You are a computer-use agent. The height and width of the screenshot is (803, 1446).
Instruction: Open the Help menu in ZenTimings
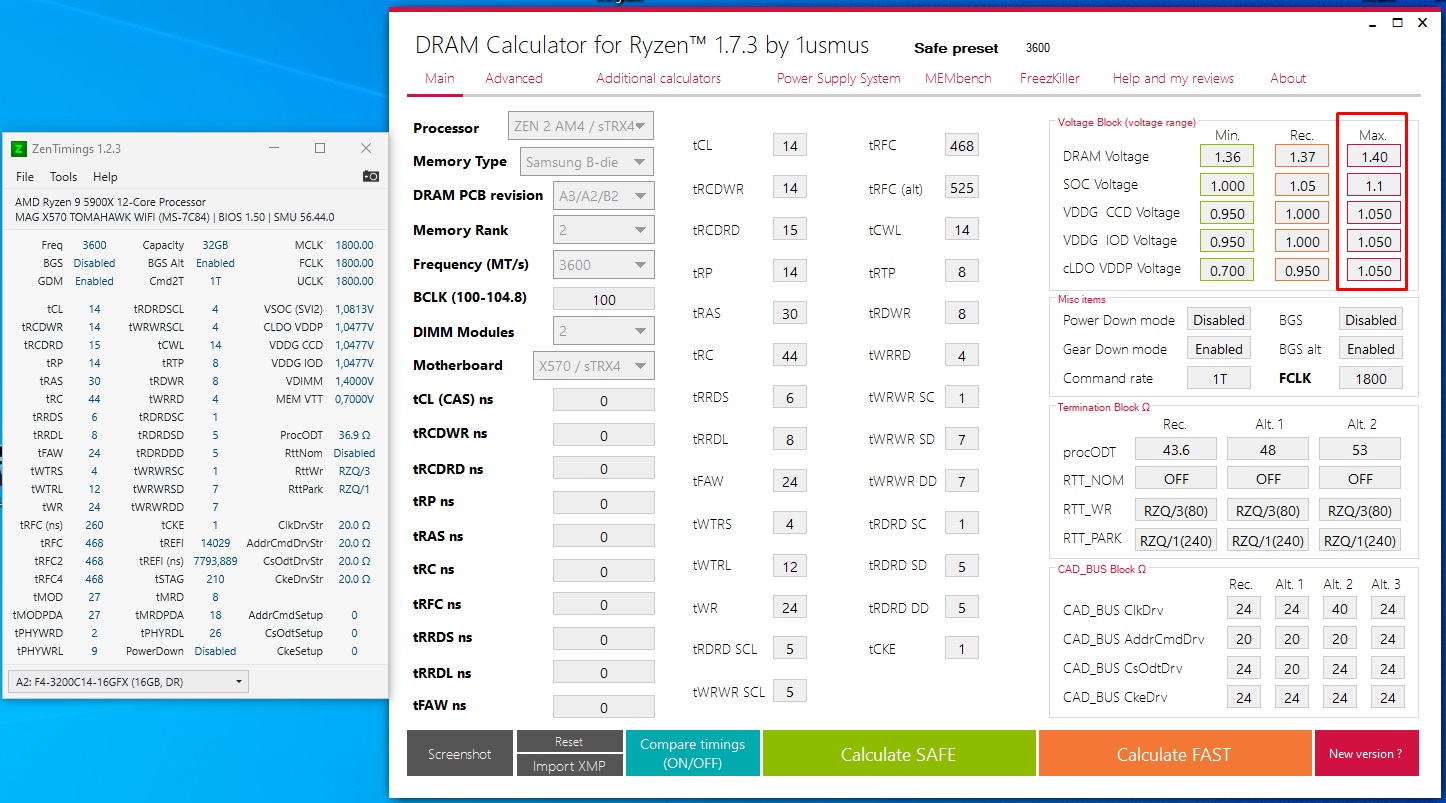(x=105, y=177)
